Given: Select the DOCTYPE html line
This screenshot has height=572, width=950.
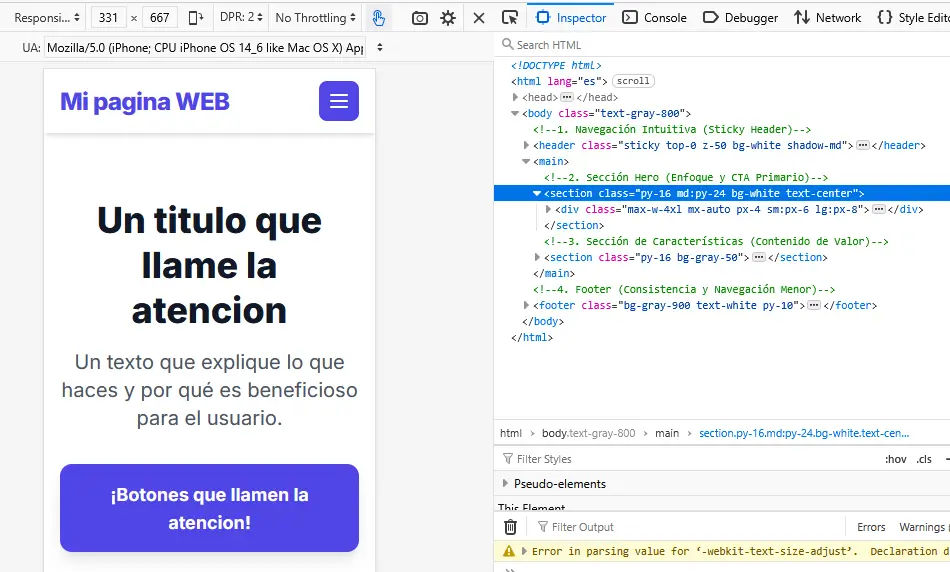Looking at the screenshot, I should [x=556, y=65].
